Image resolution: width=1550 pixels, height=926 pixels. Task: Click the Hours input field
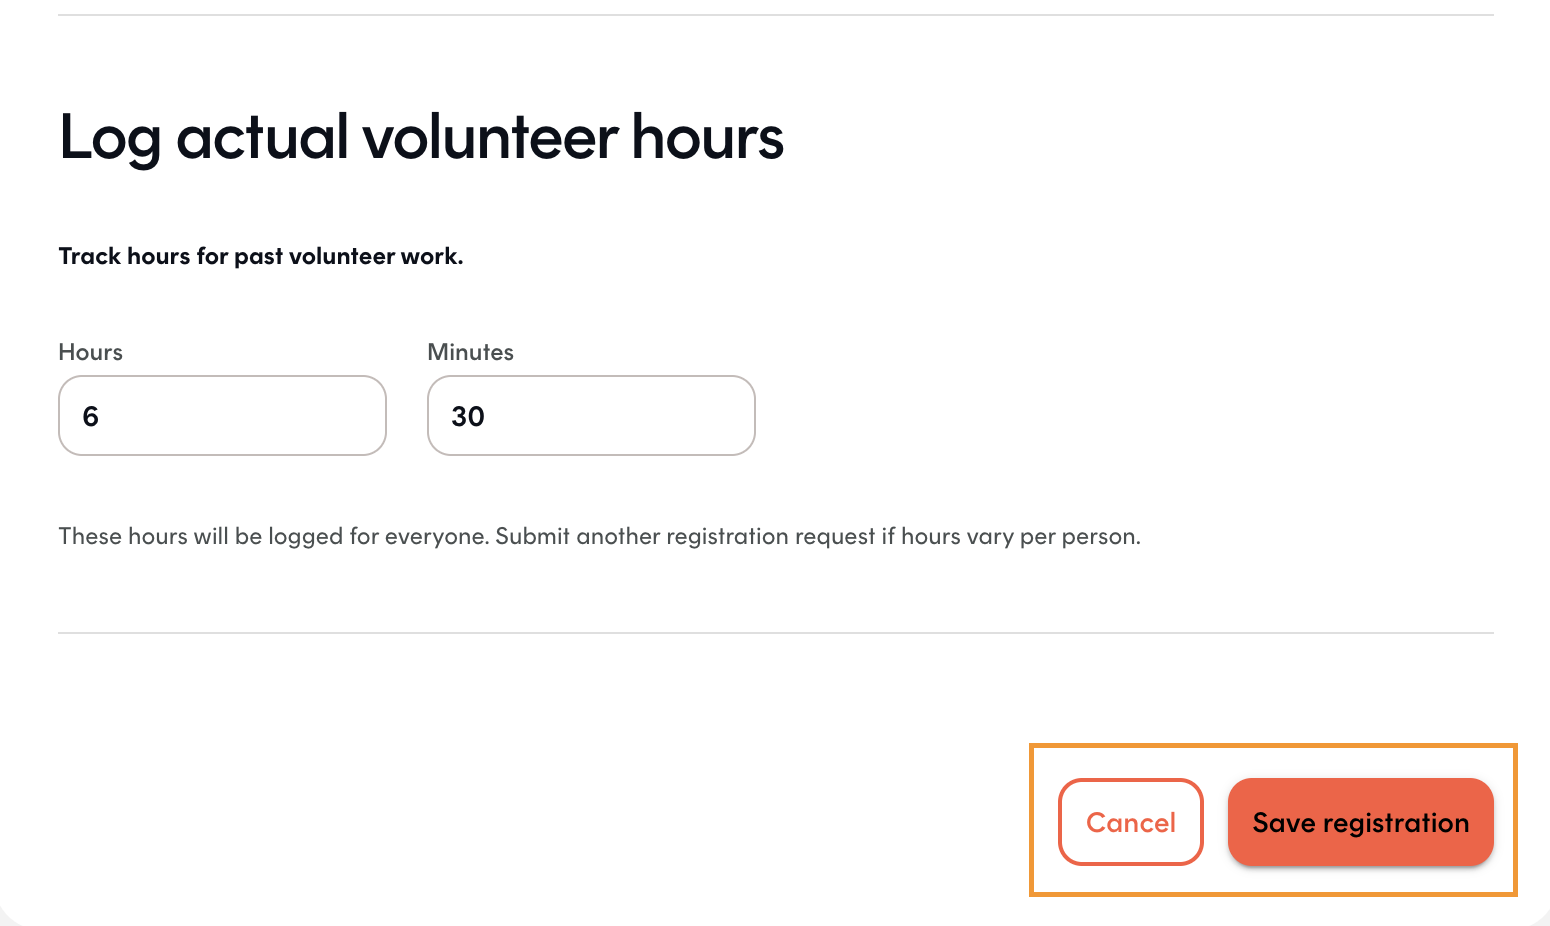click(x=222, y=415)
